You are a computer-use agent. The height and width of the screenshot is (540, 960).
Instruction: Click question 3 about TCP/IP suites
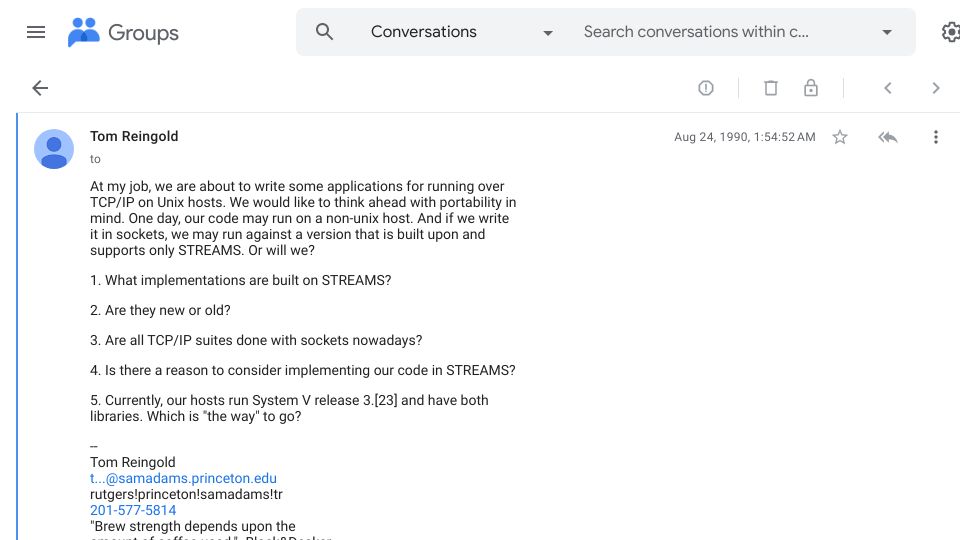coord(256,340)
